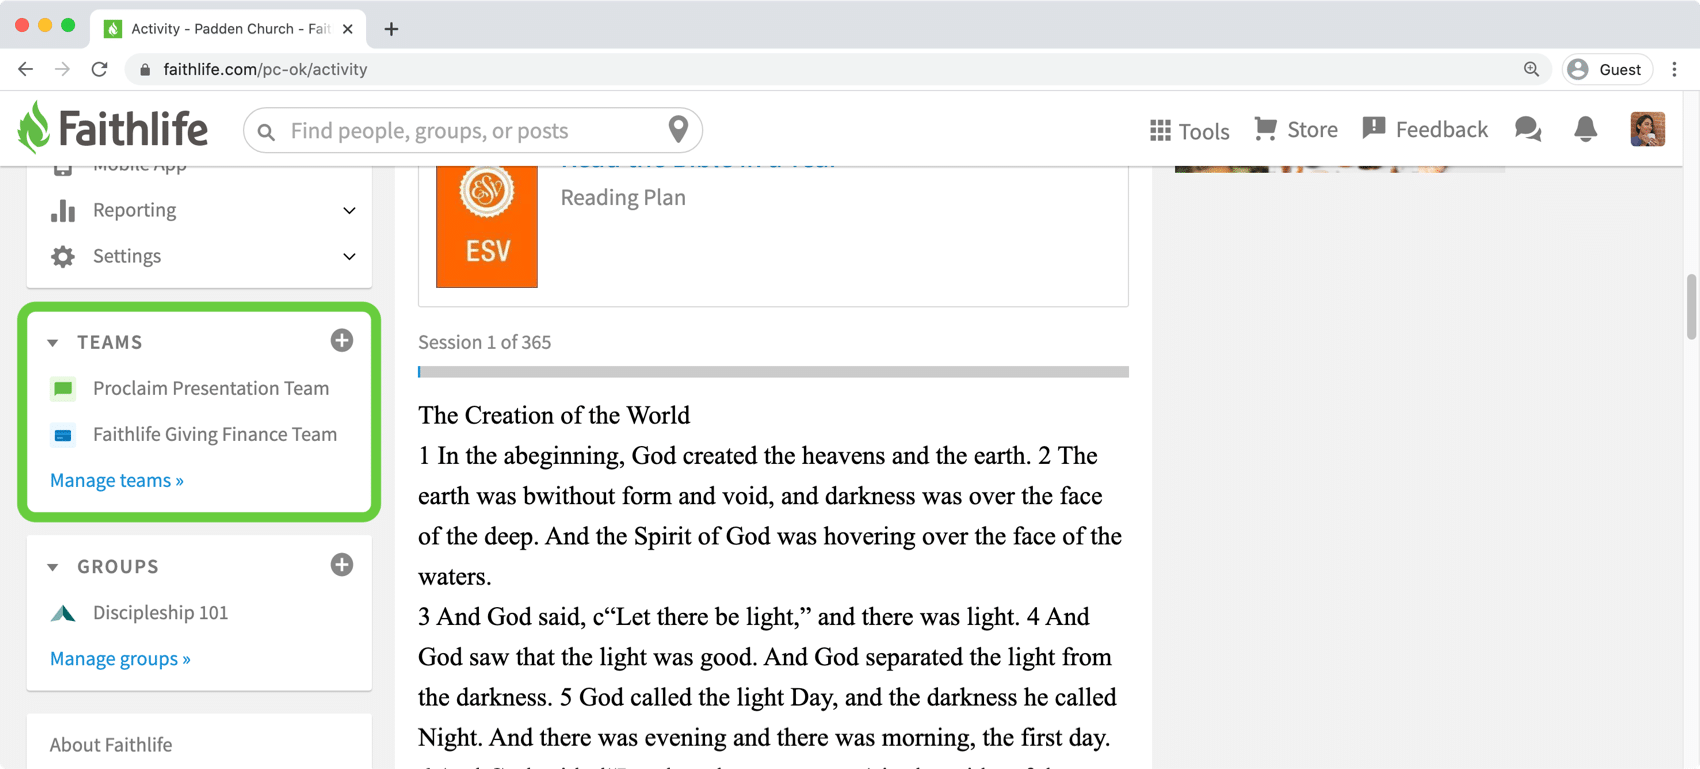Reload the current page

[x=99, y=69]
